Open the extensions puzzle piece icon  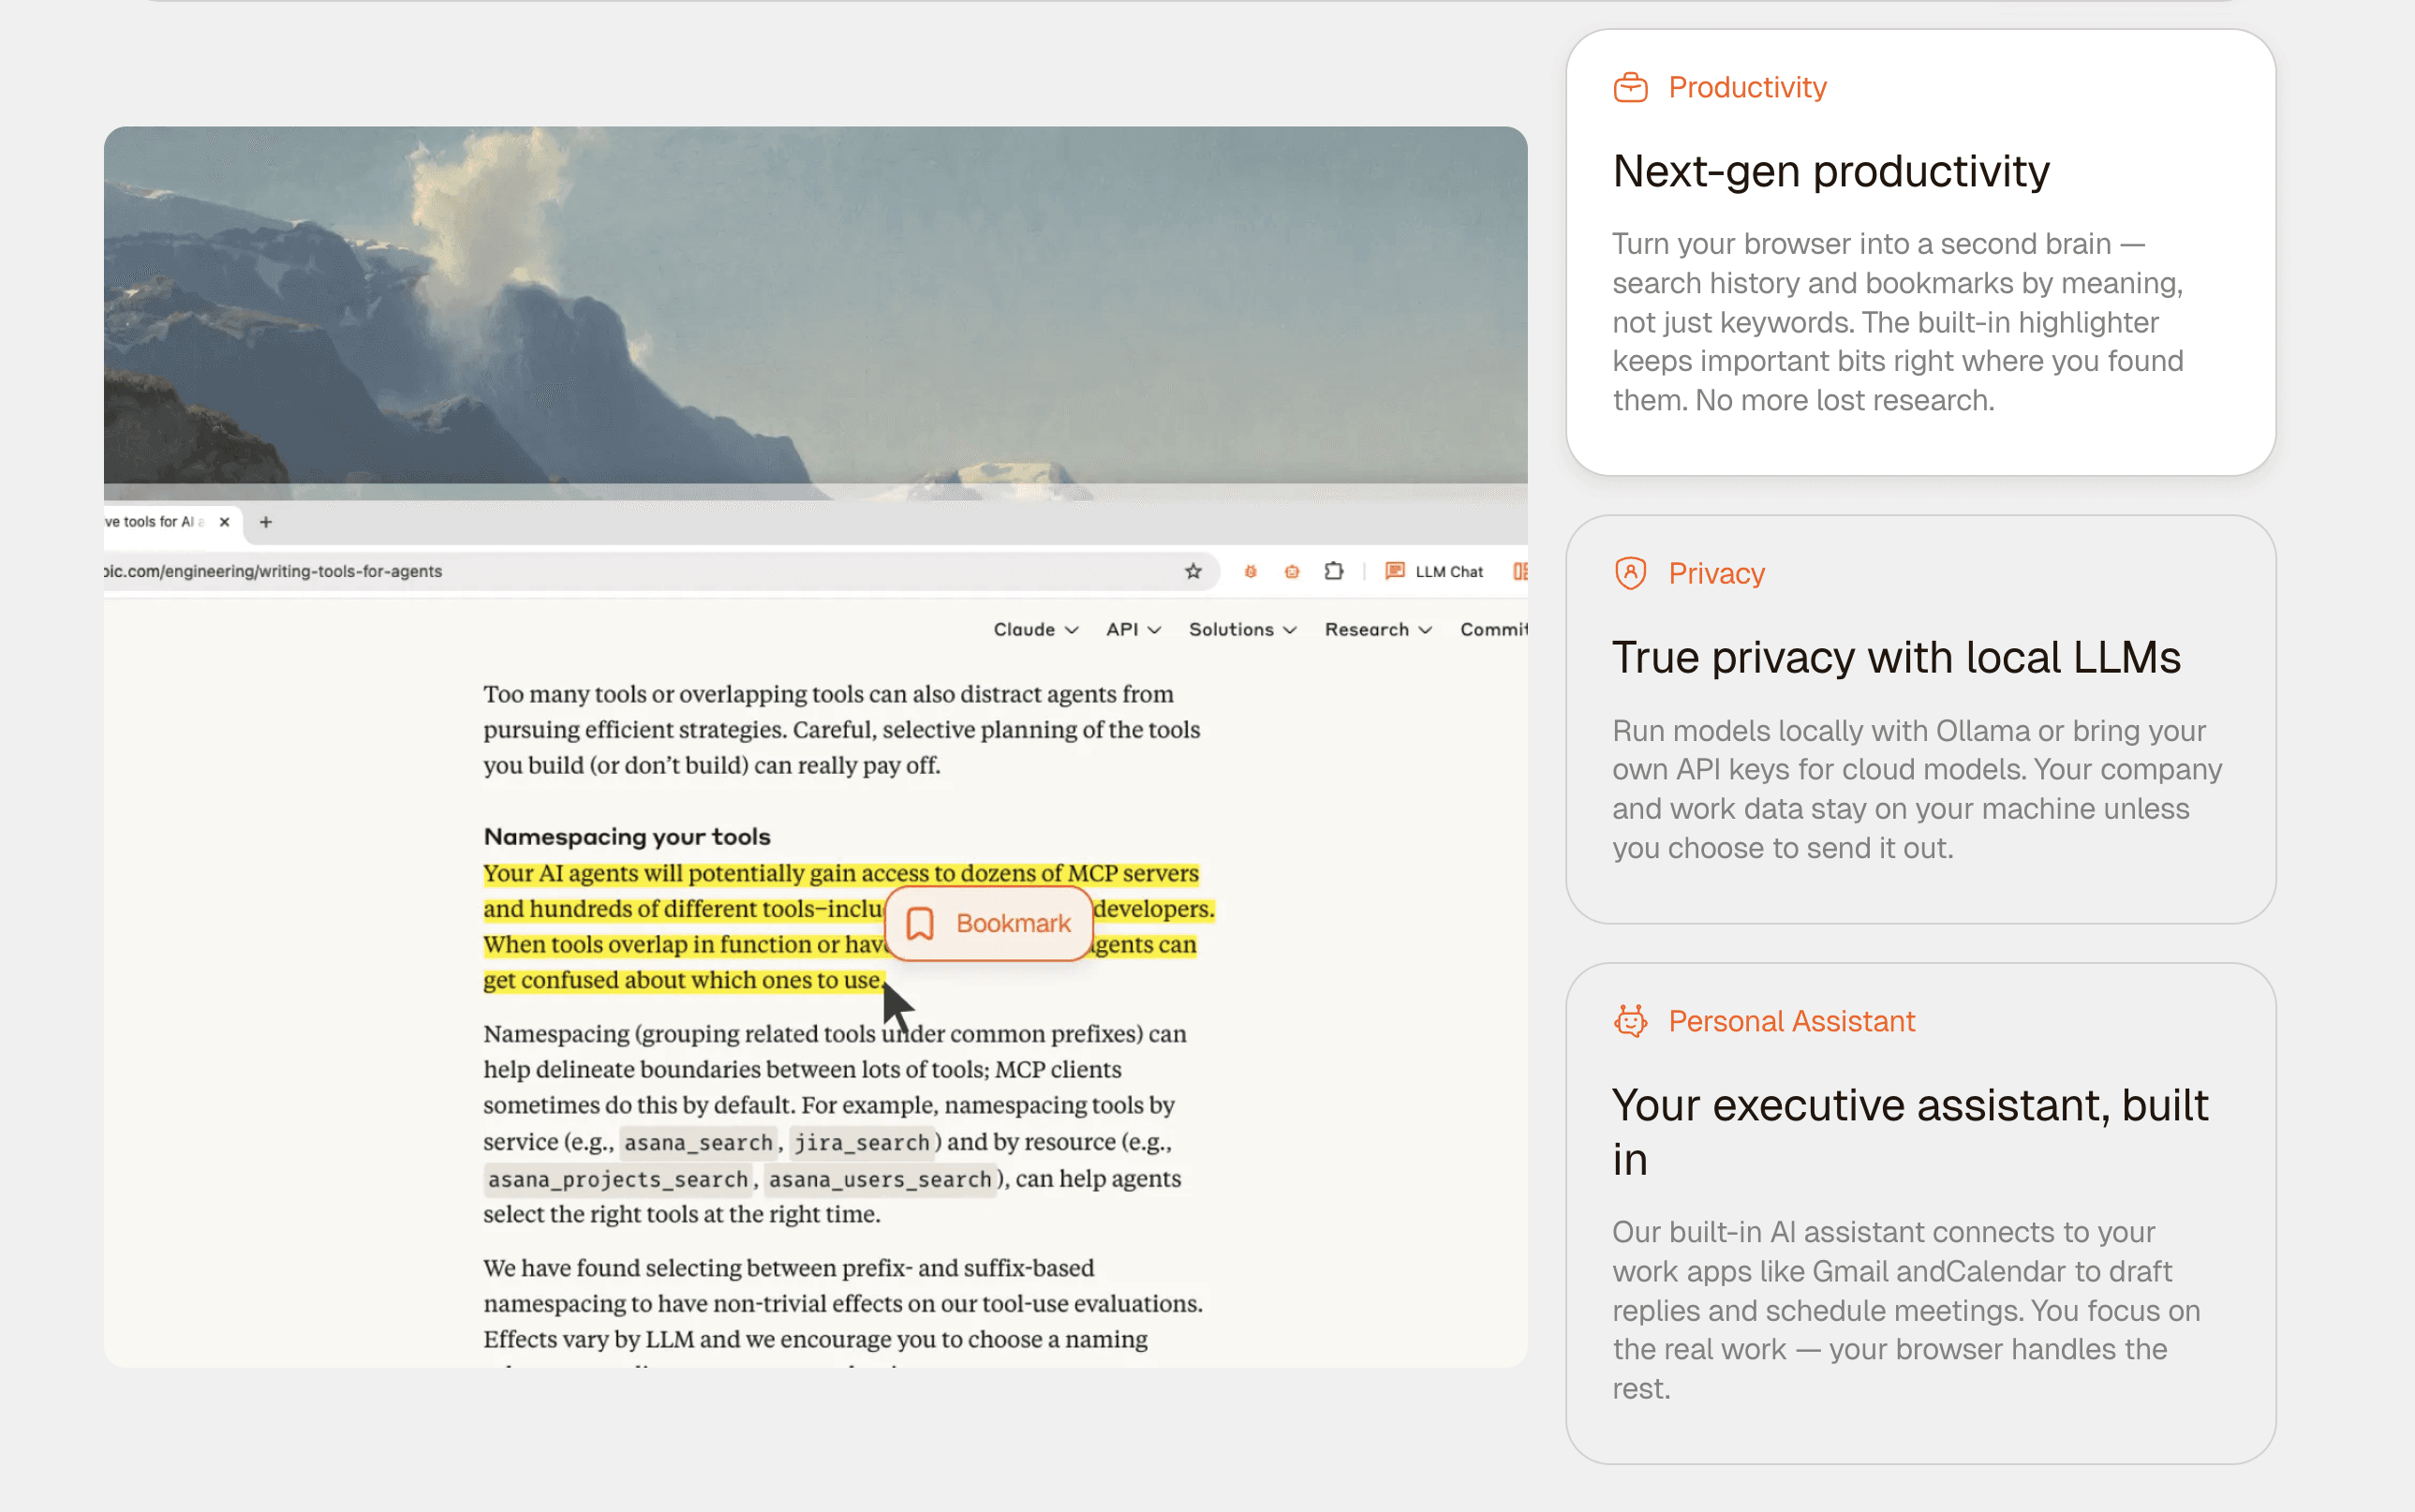[1333, 571]
